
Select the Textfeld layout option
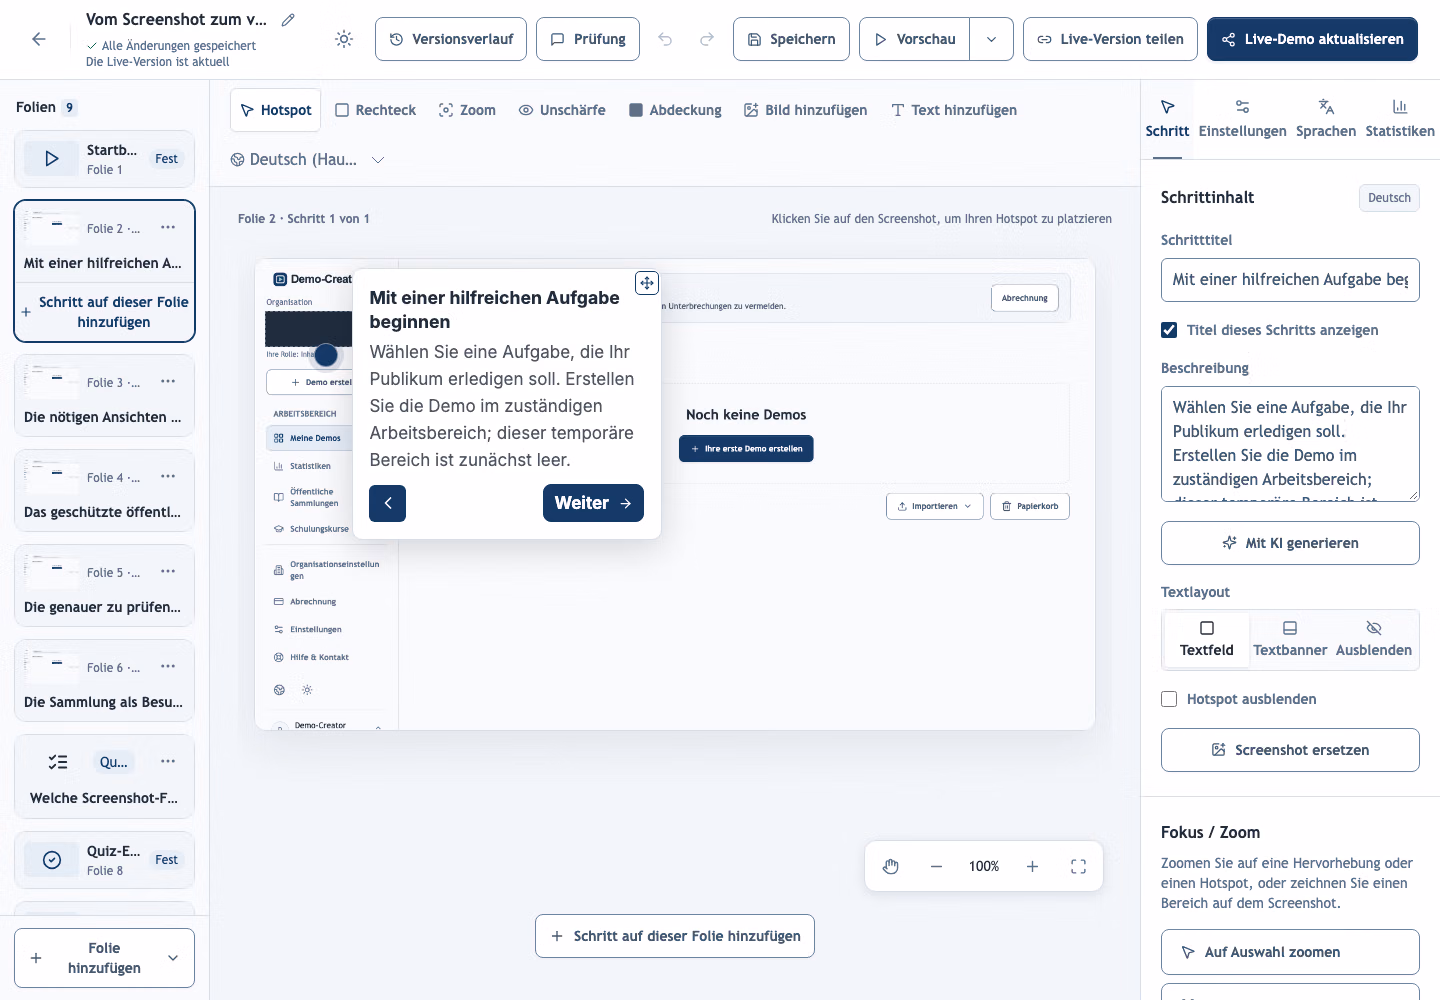click(x=1207, y=639)
